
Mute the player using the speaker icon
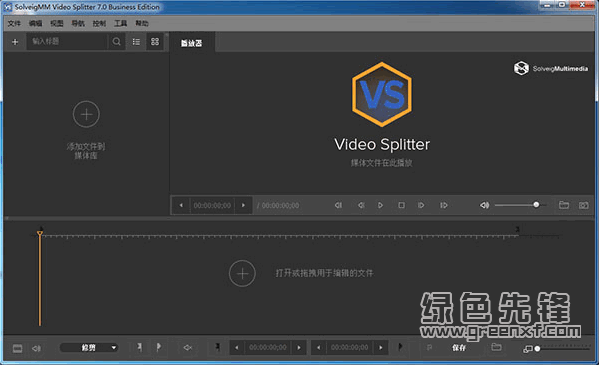pyautogui.click(x=484, y=205)
